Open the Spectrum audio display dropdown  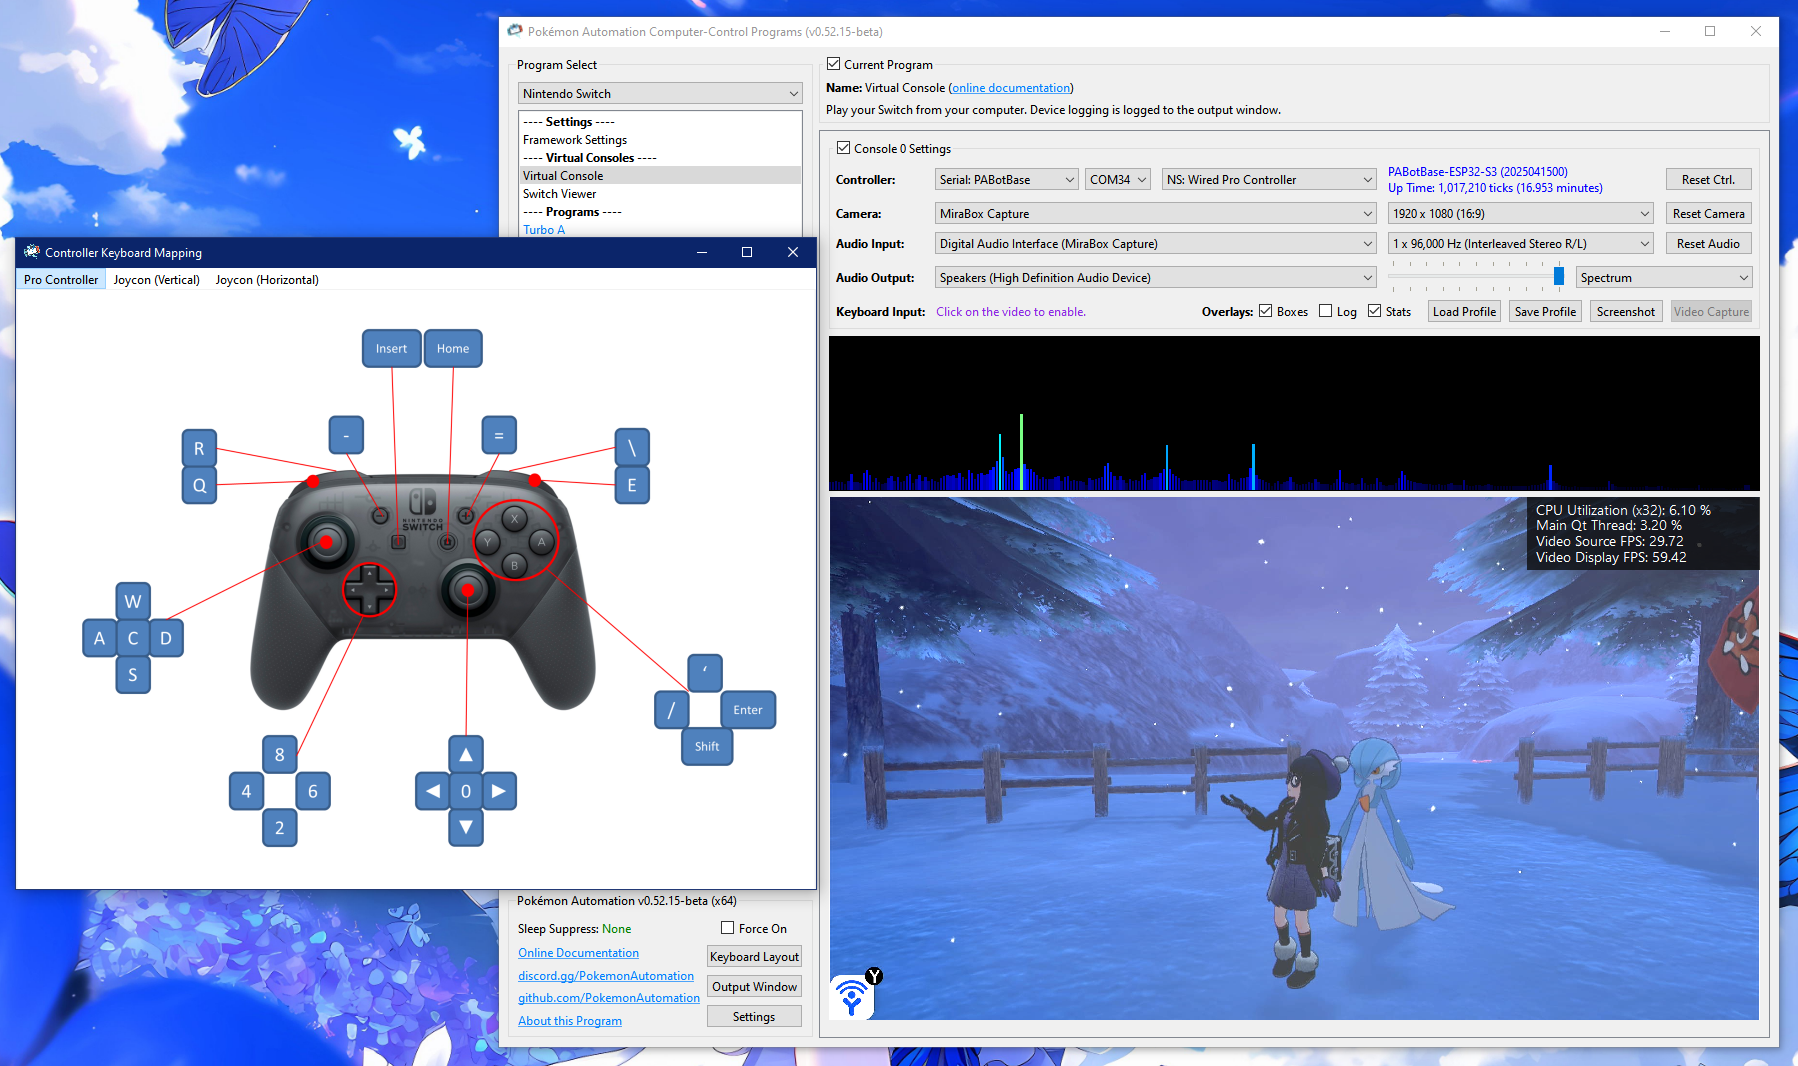point(1664,278)
